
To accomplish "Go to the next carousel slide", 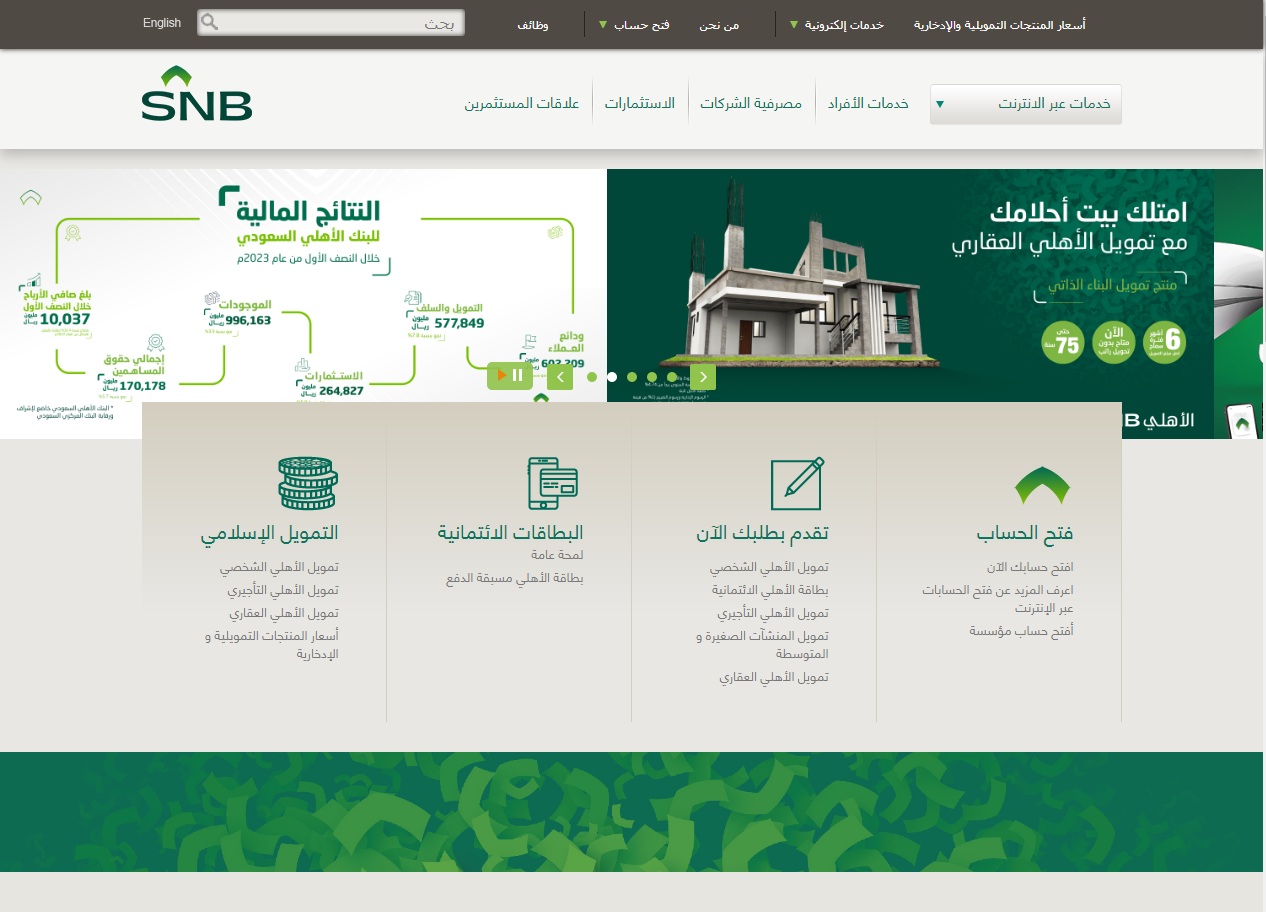I will click(x=703, y=377).
